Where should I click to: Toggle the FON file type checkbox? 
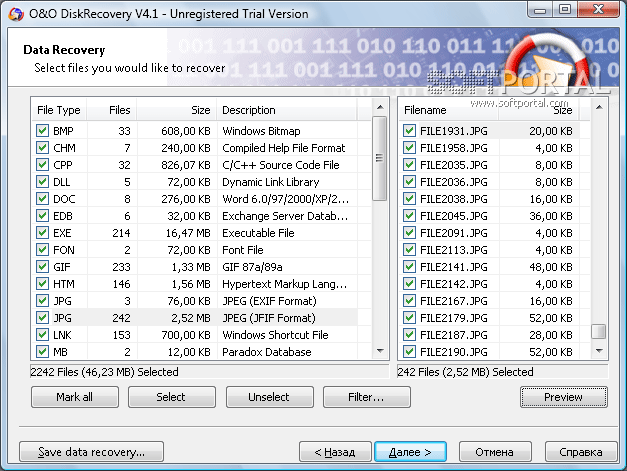point(42,250)
